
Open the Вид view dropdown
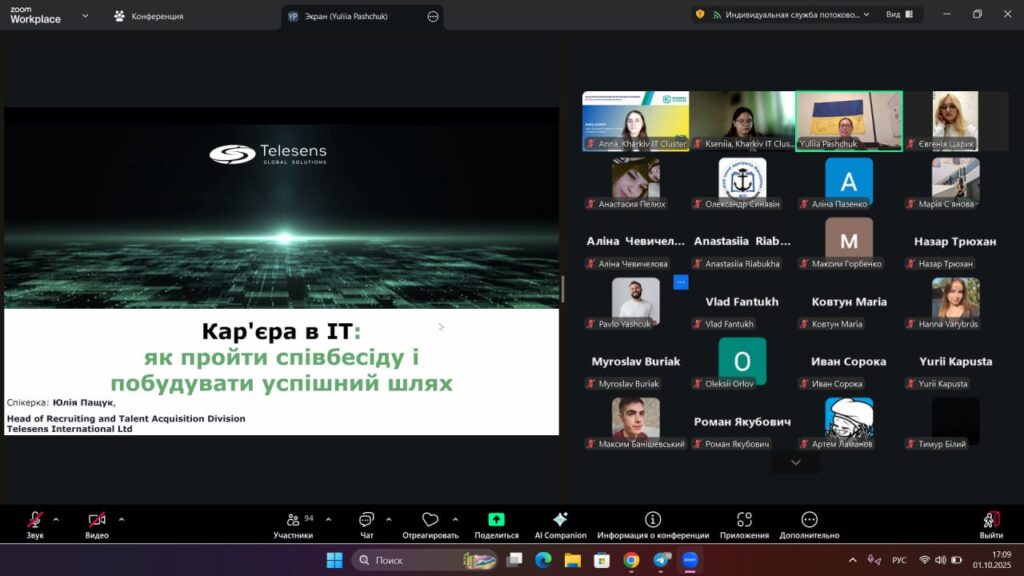tap(899, 15)
